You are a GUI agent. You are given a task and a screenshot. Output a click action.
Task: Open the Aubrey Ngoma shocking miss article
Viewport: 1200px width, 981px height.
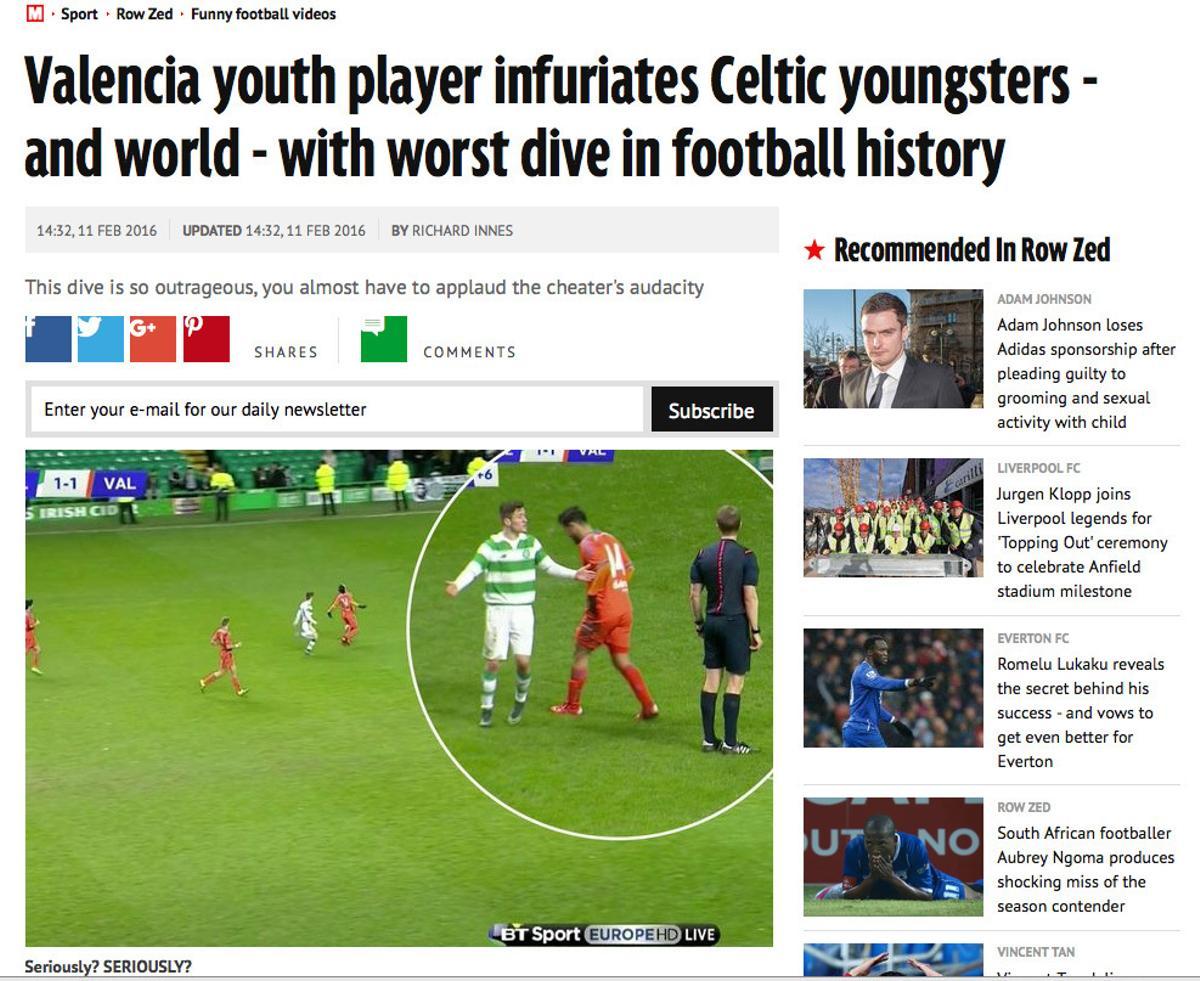tap(1085, 870)
